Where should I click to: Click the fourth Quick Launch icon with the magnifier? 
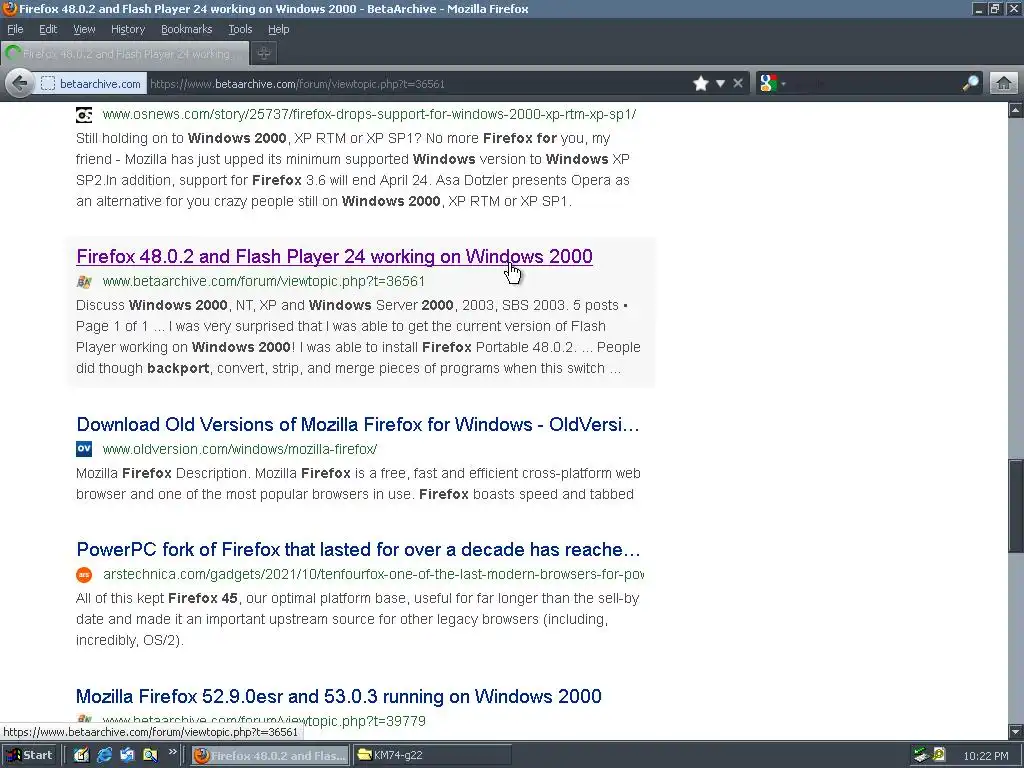(x=150, y=755)
